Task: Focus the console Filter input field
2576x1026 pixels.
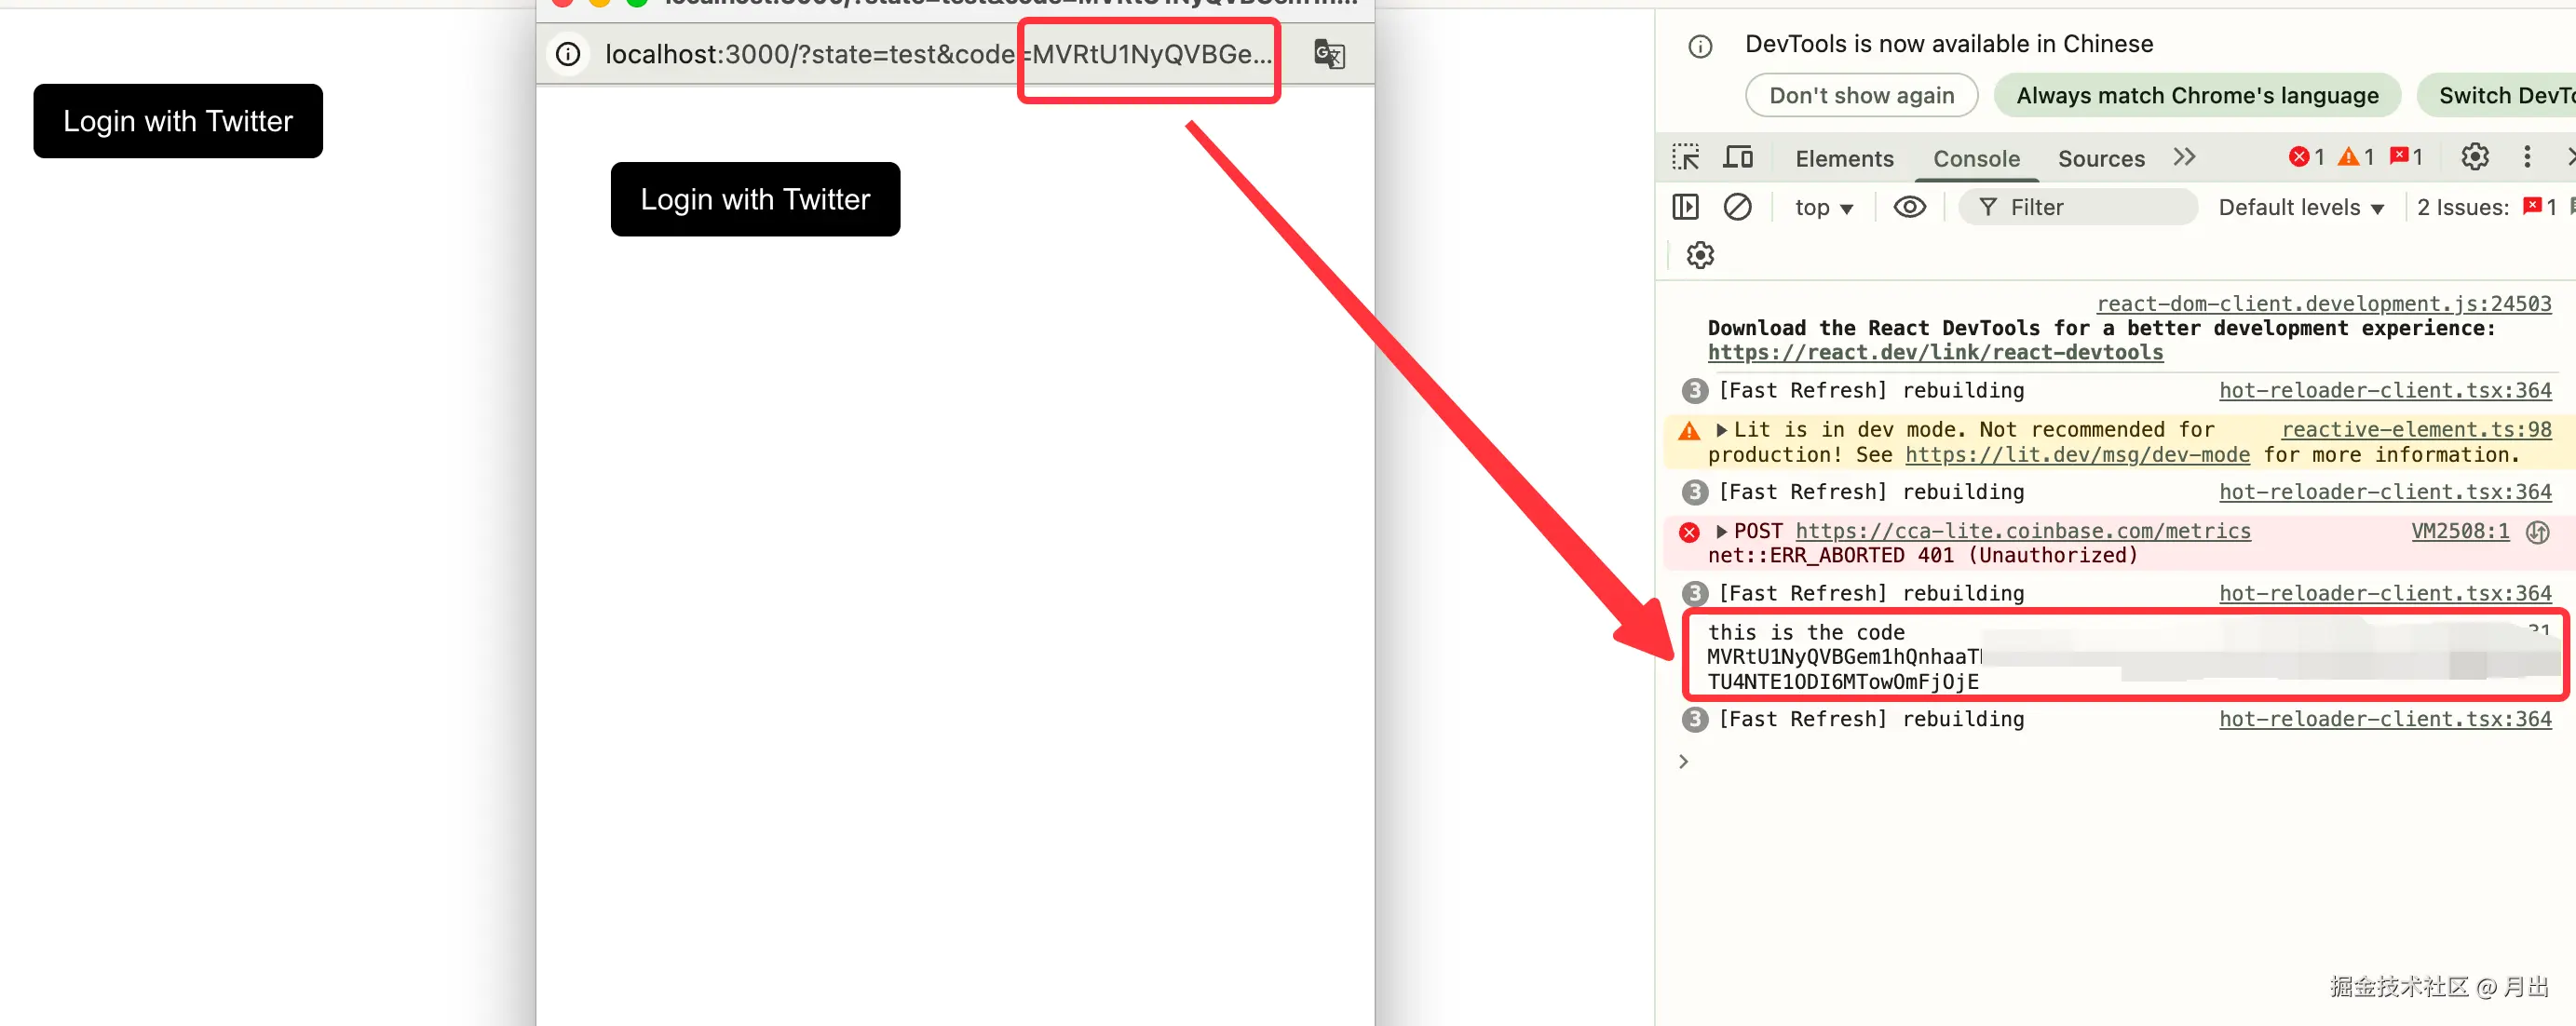Action: 2090,207
